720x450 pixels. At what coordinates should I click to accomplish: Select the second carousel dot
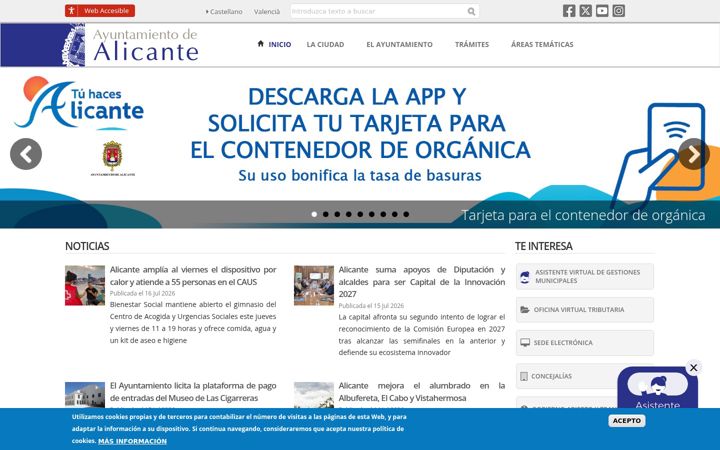pos(326,214)
